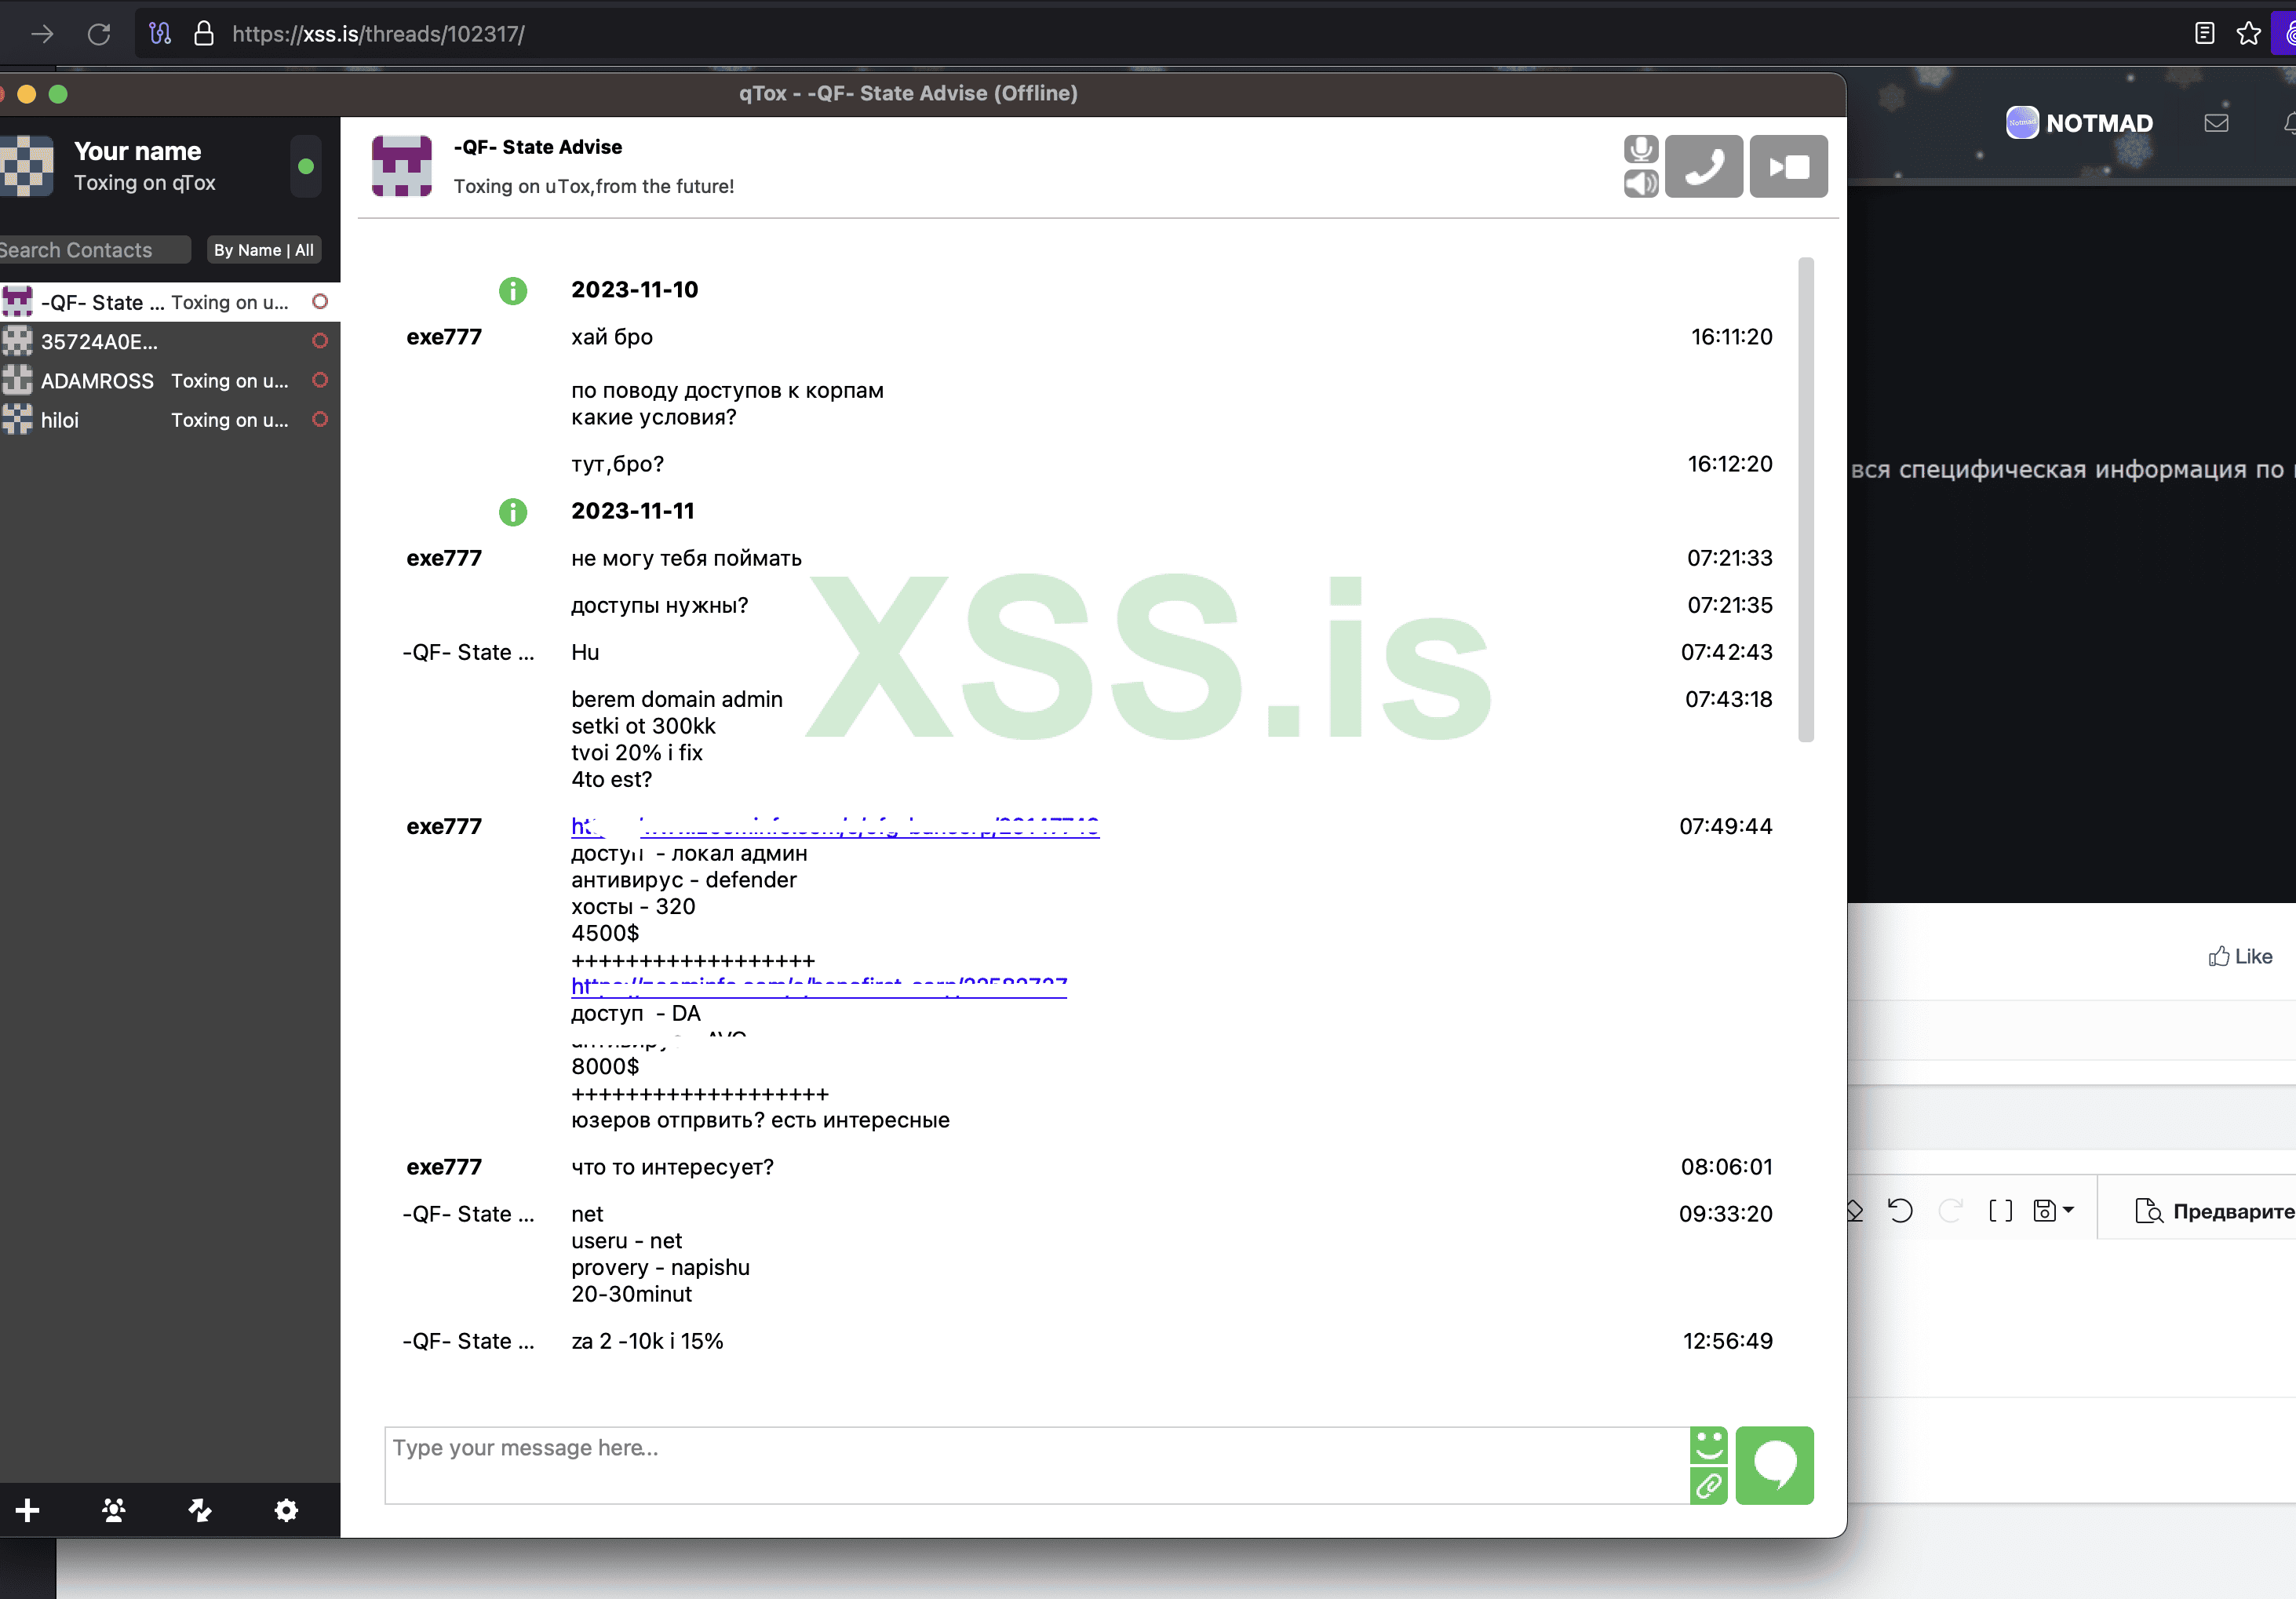The image size is (2296, 1599).
Task: Toggle the microphone mute icon
Action: click(x=1640, y=149)
